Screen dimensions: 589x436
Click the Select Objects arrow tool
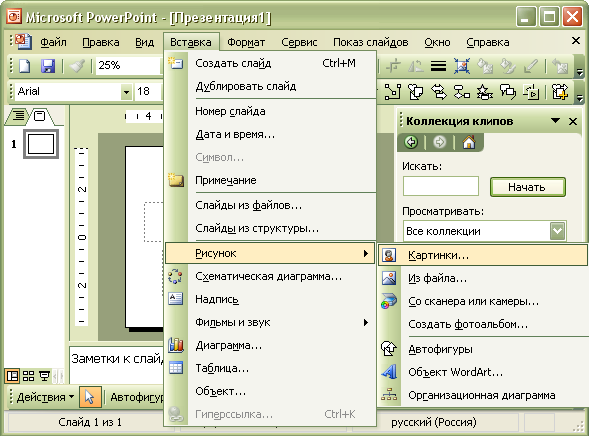(x=90, y=397)
